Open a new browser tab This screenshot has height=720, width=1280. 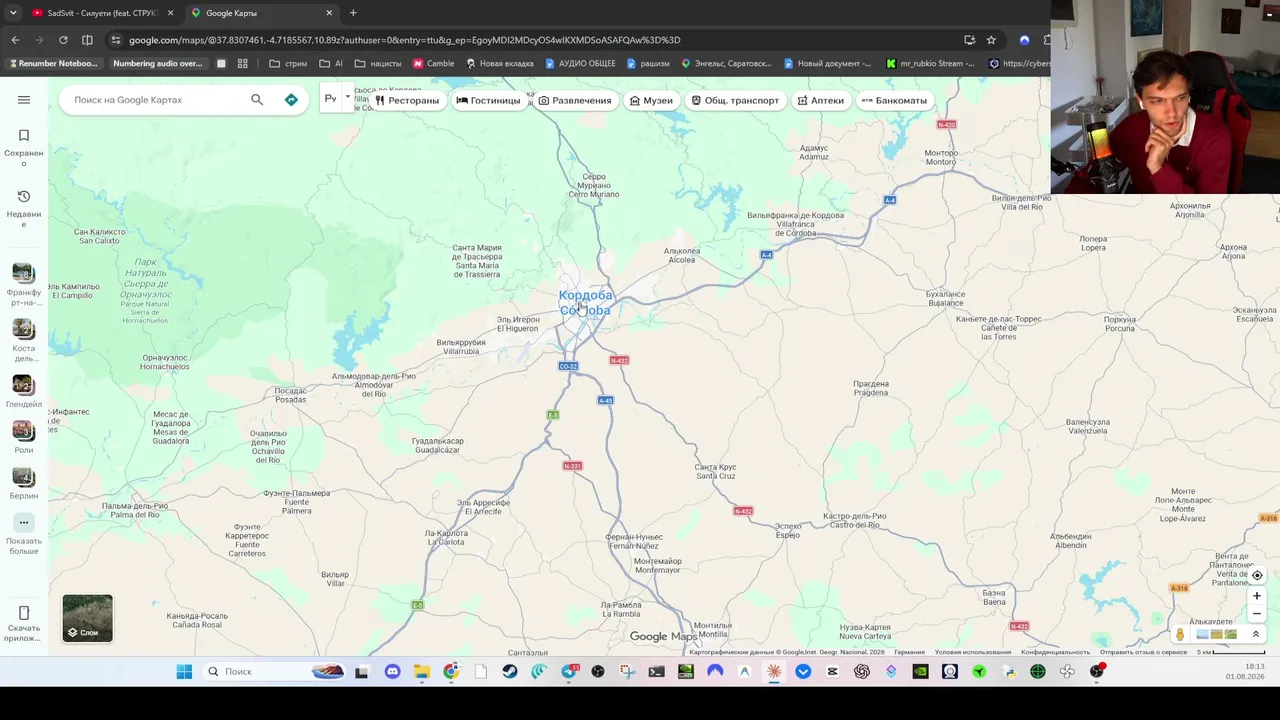click(353, 13)
